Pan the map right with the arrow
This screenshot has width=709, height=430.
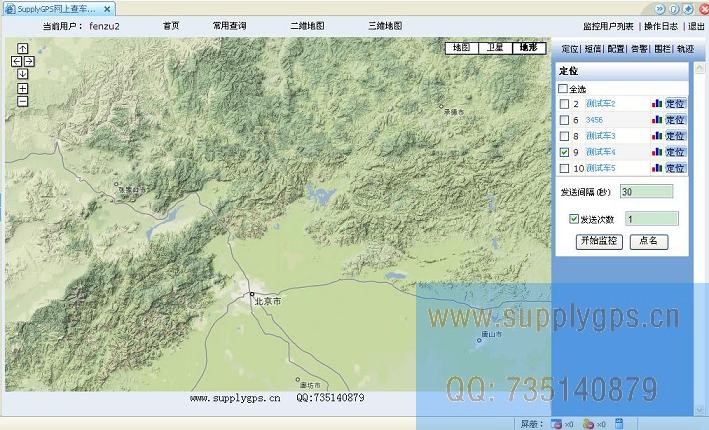(29, 61)
